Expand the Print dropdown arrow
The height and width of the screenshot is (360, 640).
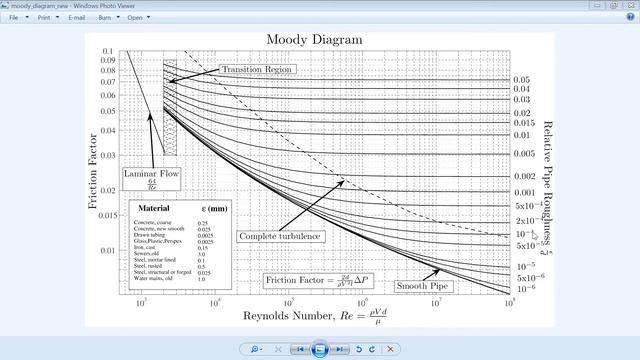click(57, 18)
